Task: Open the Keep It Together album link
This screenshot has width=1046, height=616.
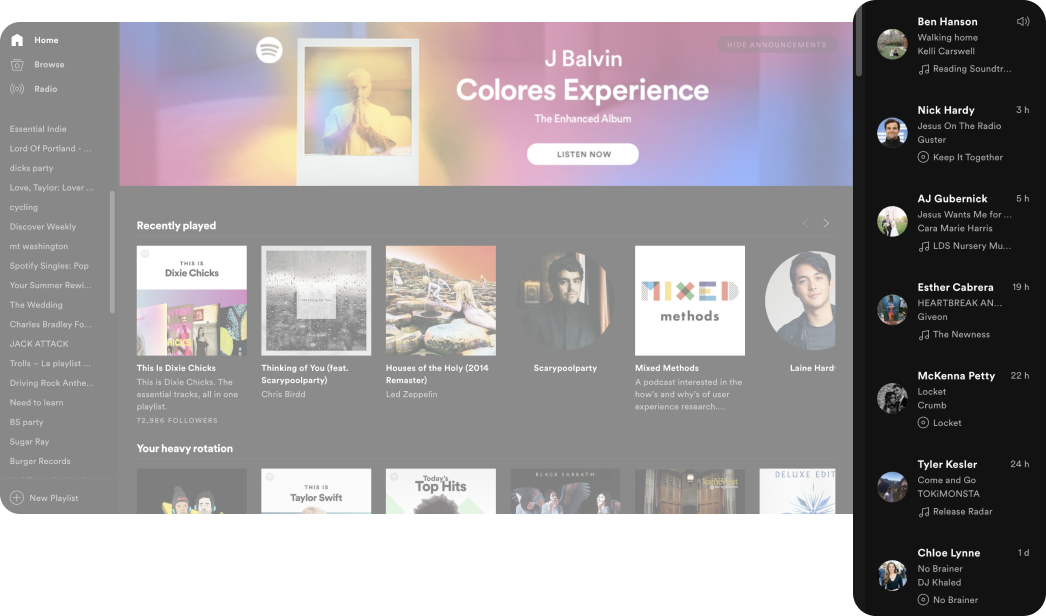Action: (967, 158)
